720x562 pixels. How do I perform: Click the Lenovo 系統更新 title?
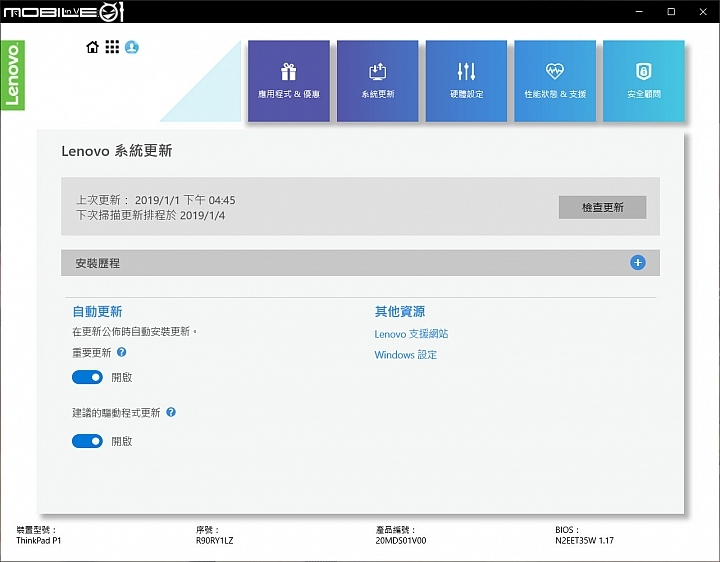point(117,151)
